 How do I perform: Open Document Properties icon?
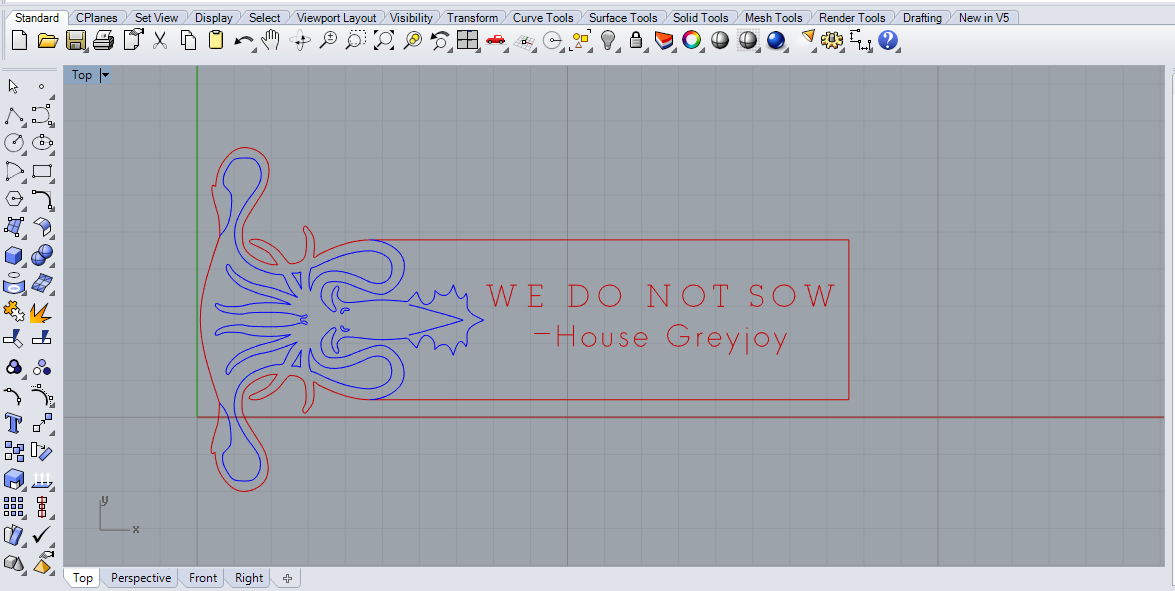coord(133,40)
